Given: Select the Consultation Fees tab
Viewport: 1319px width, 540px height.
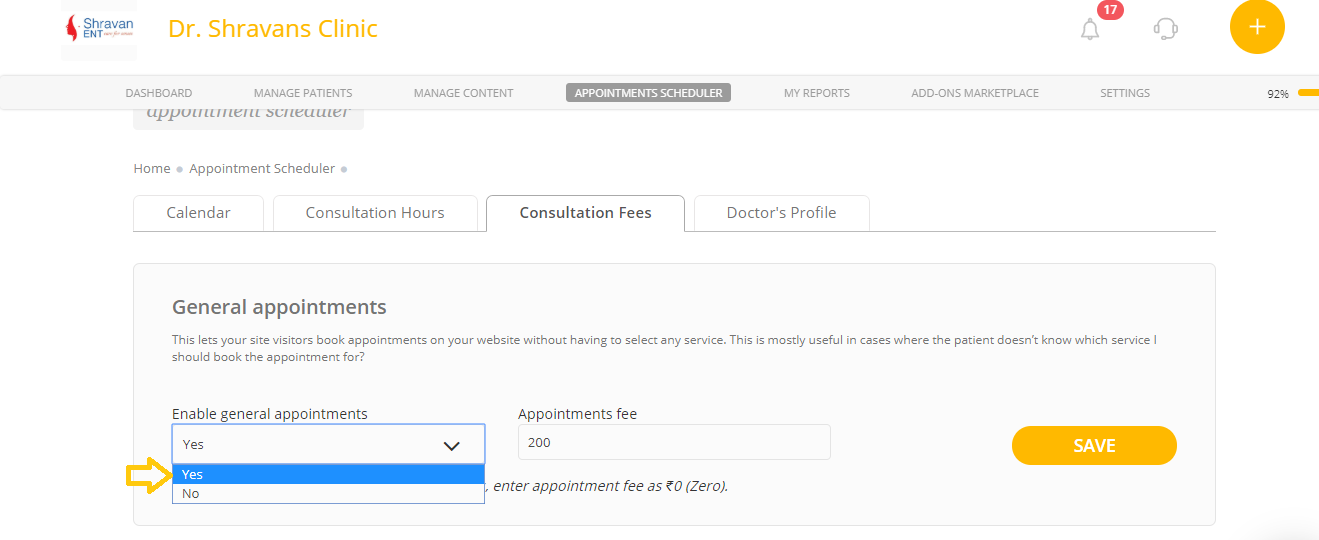Looking at the screenshot, I should (x=585, y=213).
